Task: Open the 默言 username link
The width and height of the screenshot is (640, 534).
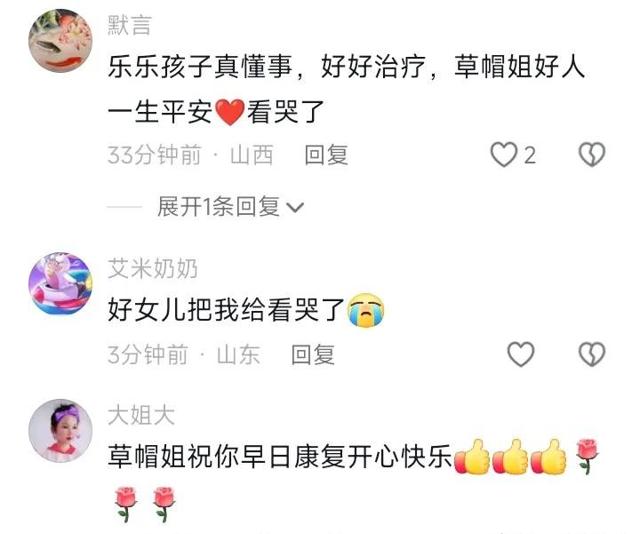Action: click(x=129, y=25)
